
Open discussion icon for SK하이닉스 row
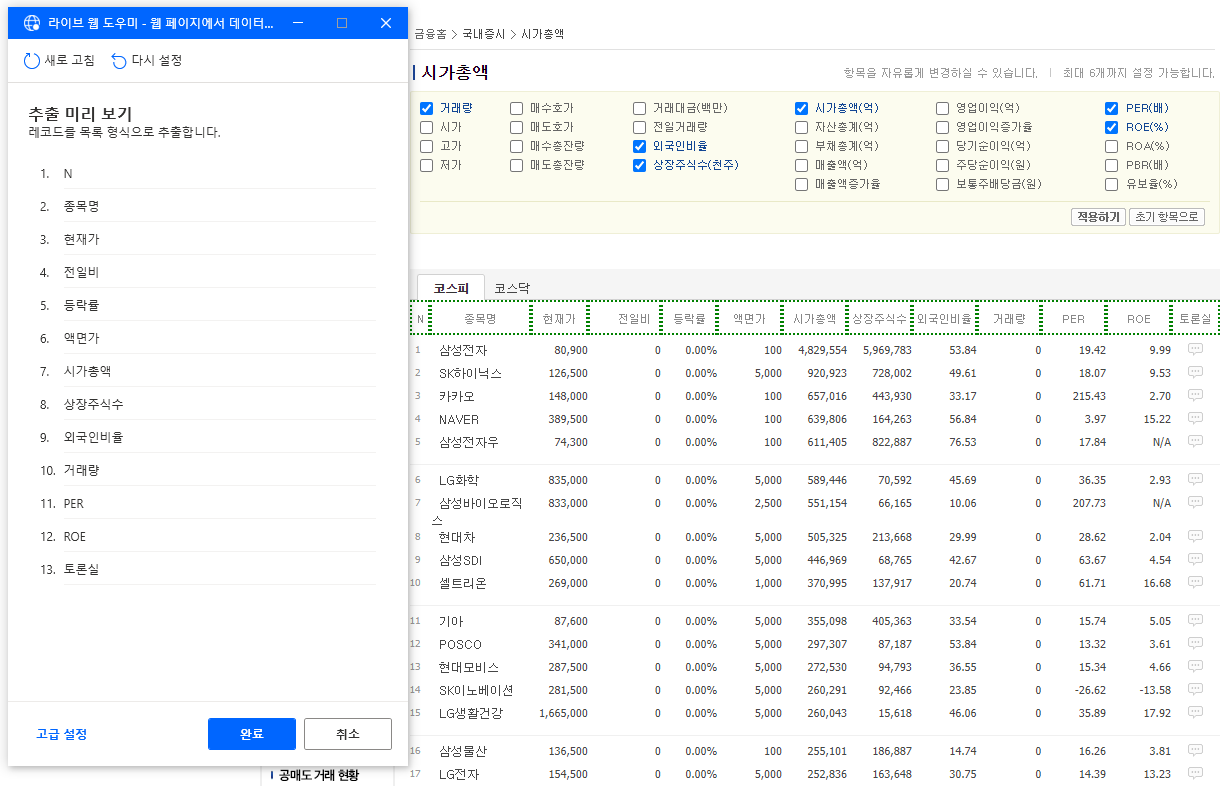click(1195, 373)
